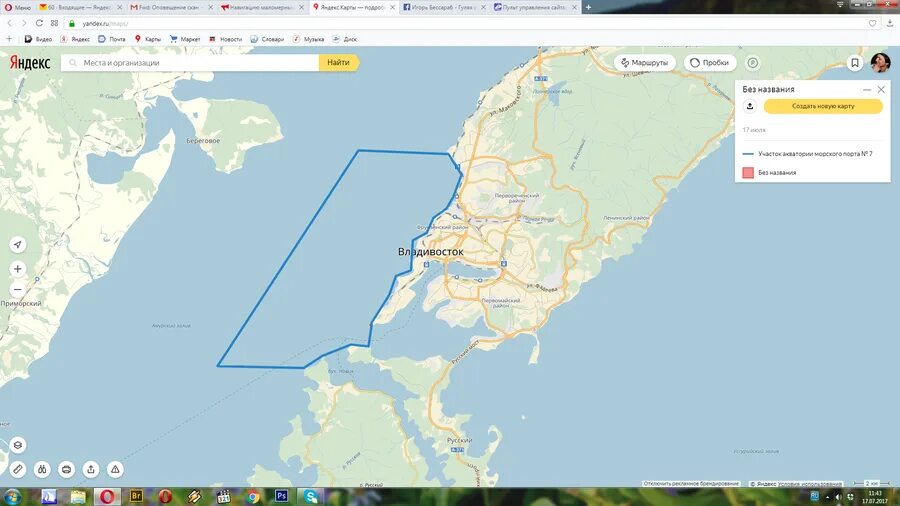Open the browser downloads icon
This screenshot has width=900, height=506.
pos(890,23)
